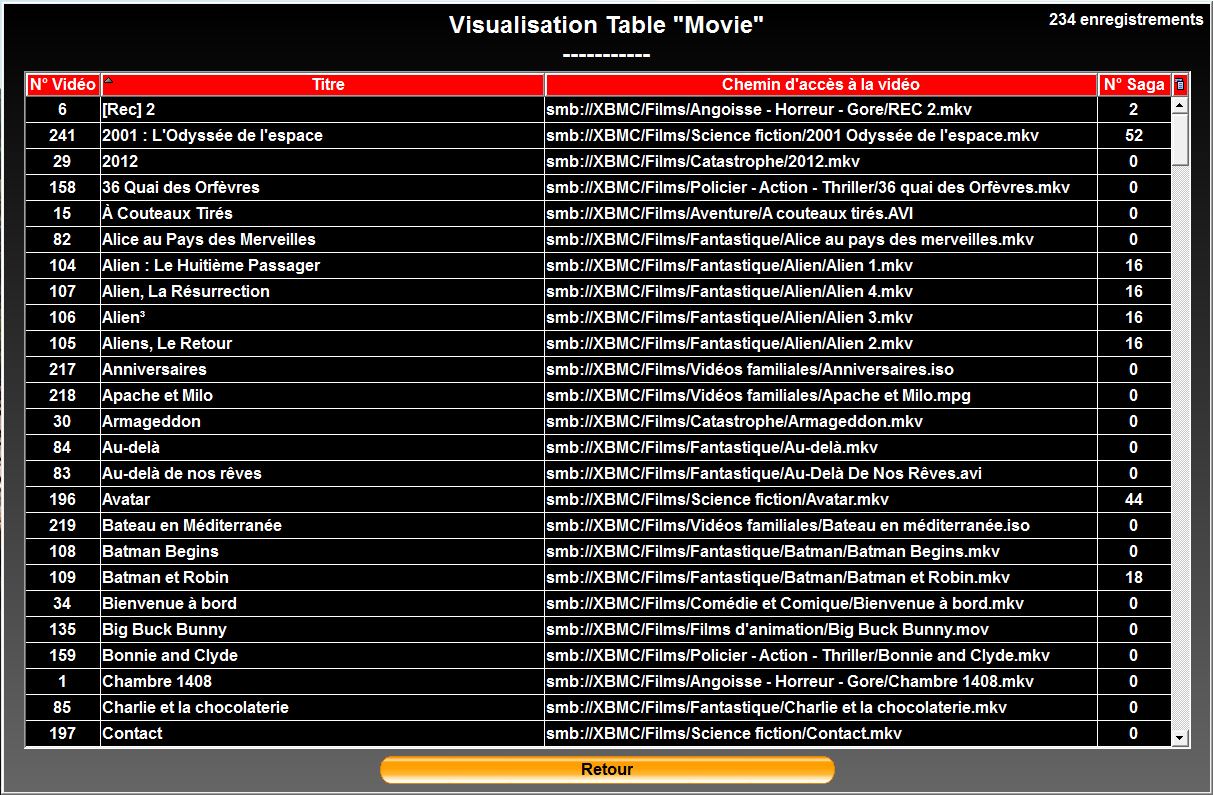Click path ending 'Chambre 1408.mkv'
Viewport: 1213px width, 795px height.
click(790, 681)
